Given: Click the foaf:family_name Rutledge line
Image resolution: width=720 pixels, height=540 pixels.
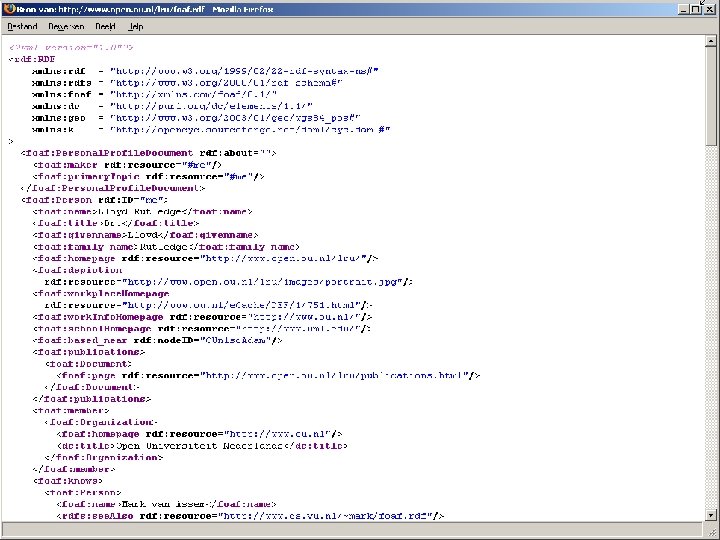Looking at the screenshot, I should point(166,247).
